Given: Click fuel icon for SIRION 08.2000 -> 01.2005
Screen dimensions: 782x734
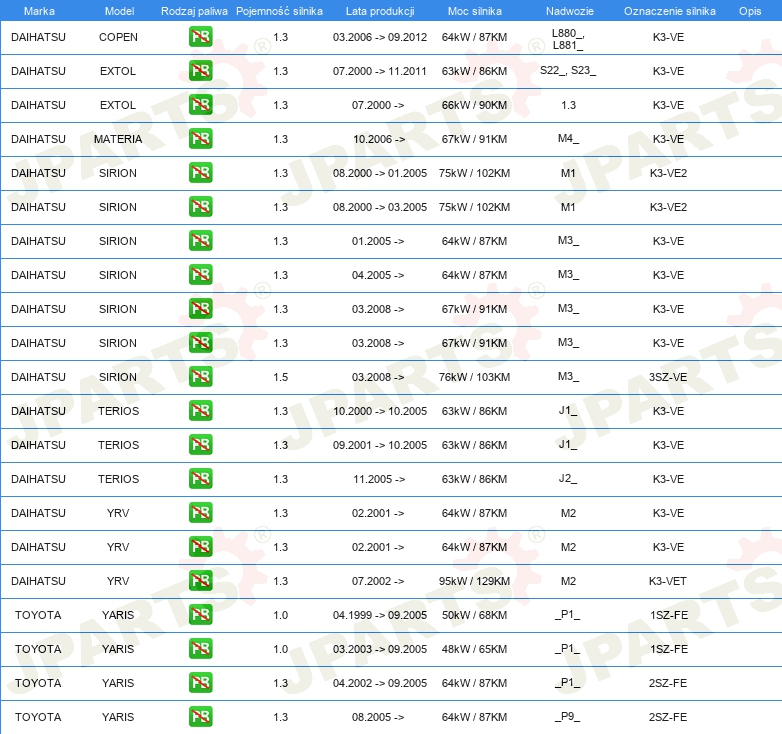Looking at the screenshot, I should tap(200, 173).
